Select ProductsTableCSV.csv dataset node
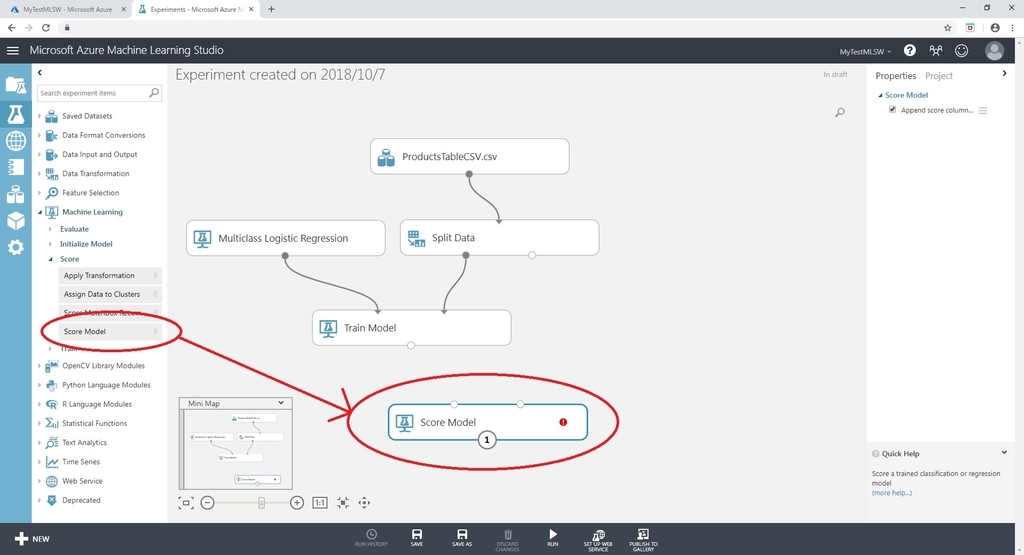This screenshot has height=555, width=1024. (x=470, y=157)
